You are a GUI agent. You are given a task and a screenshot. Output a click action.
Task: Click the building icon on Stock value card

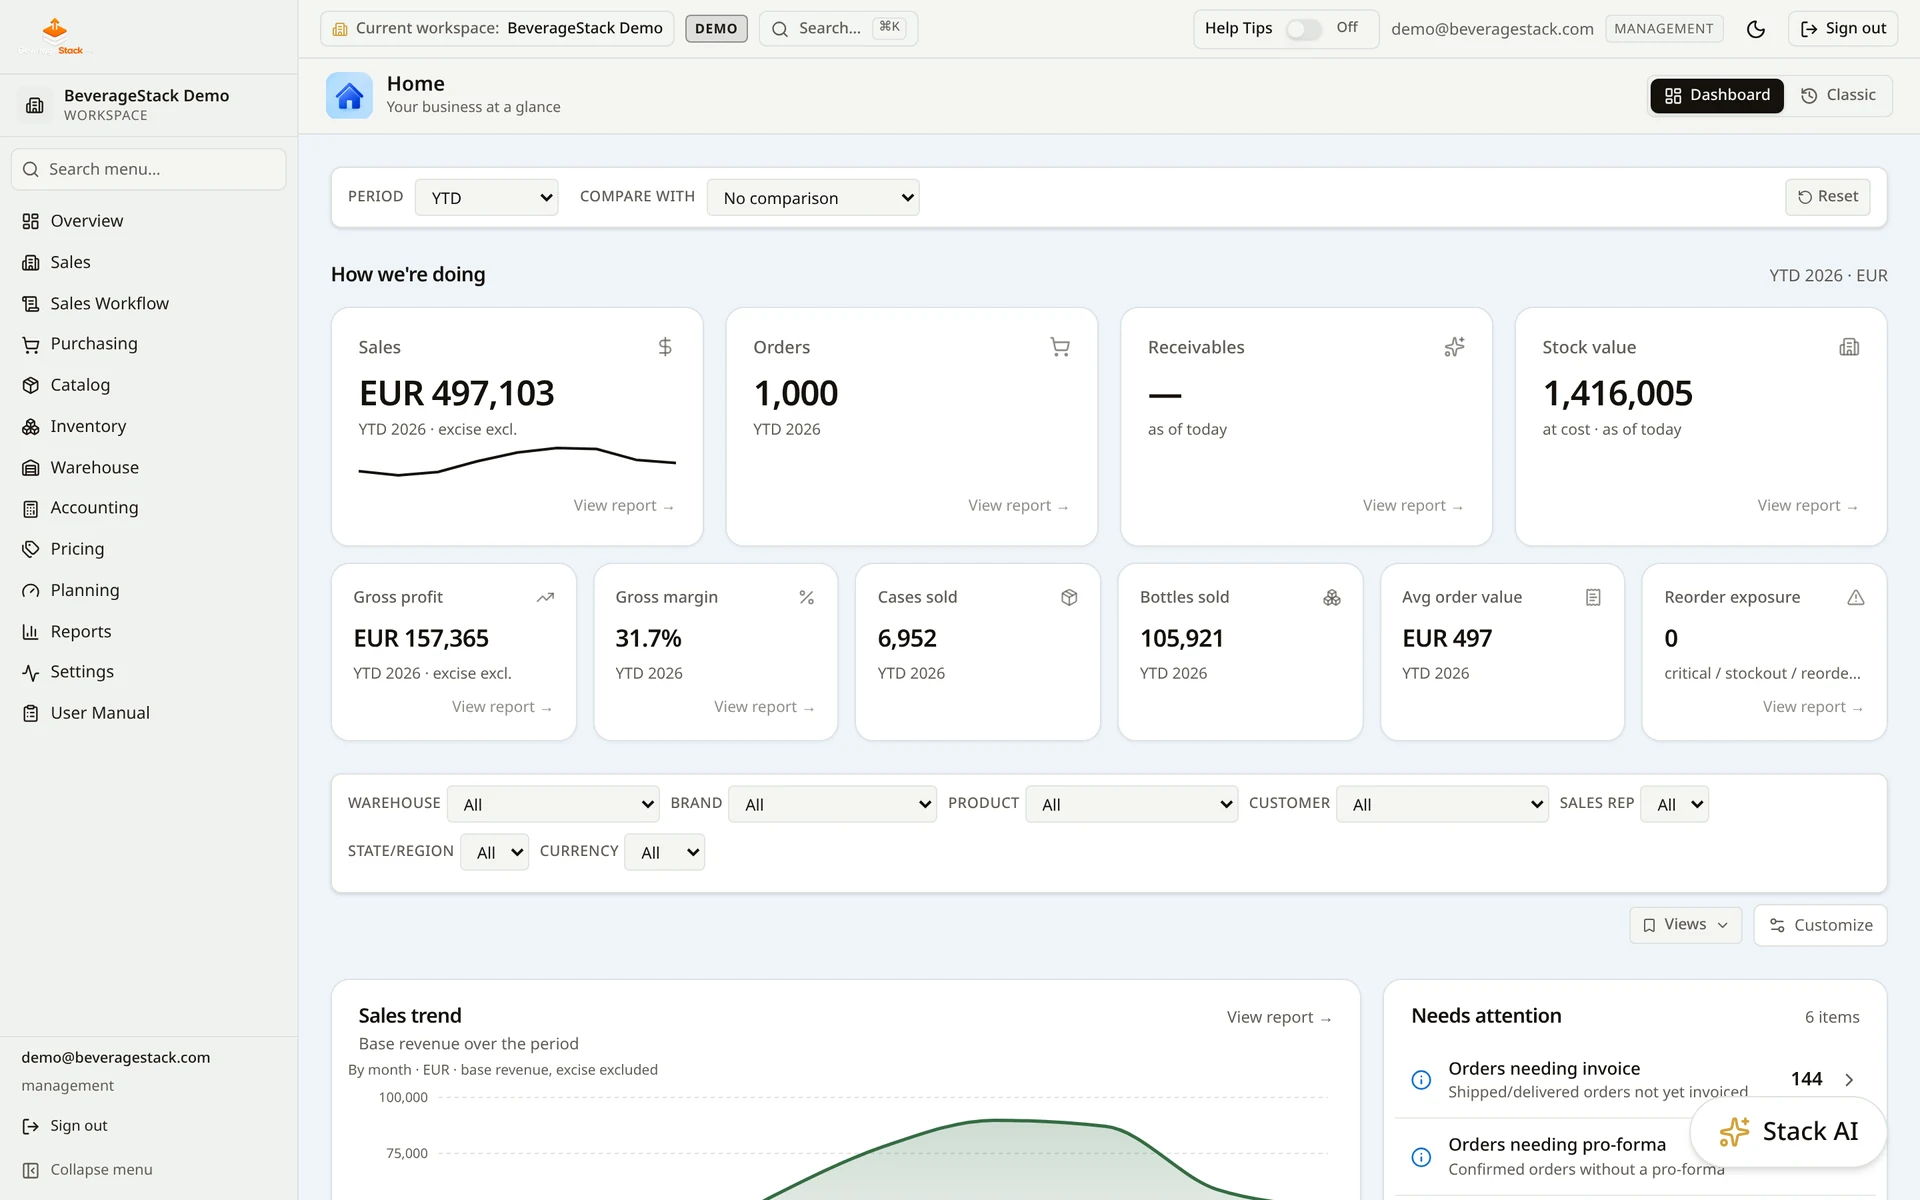(x=1849, y=347)
